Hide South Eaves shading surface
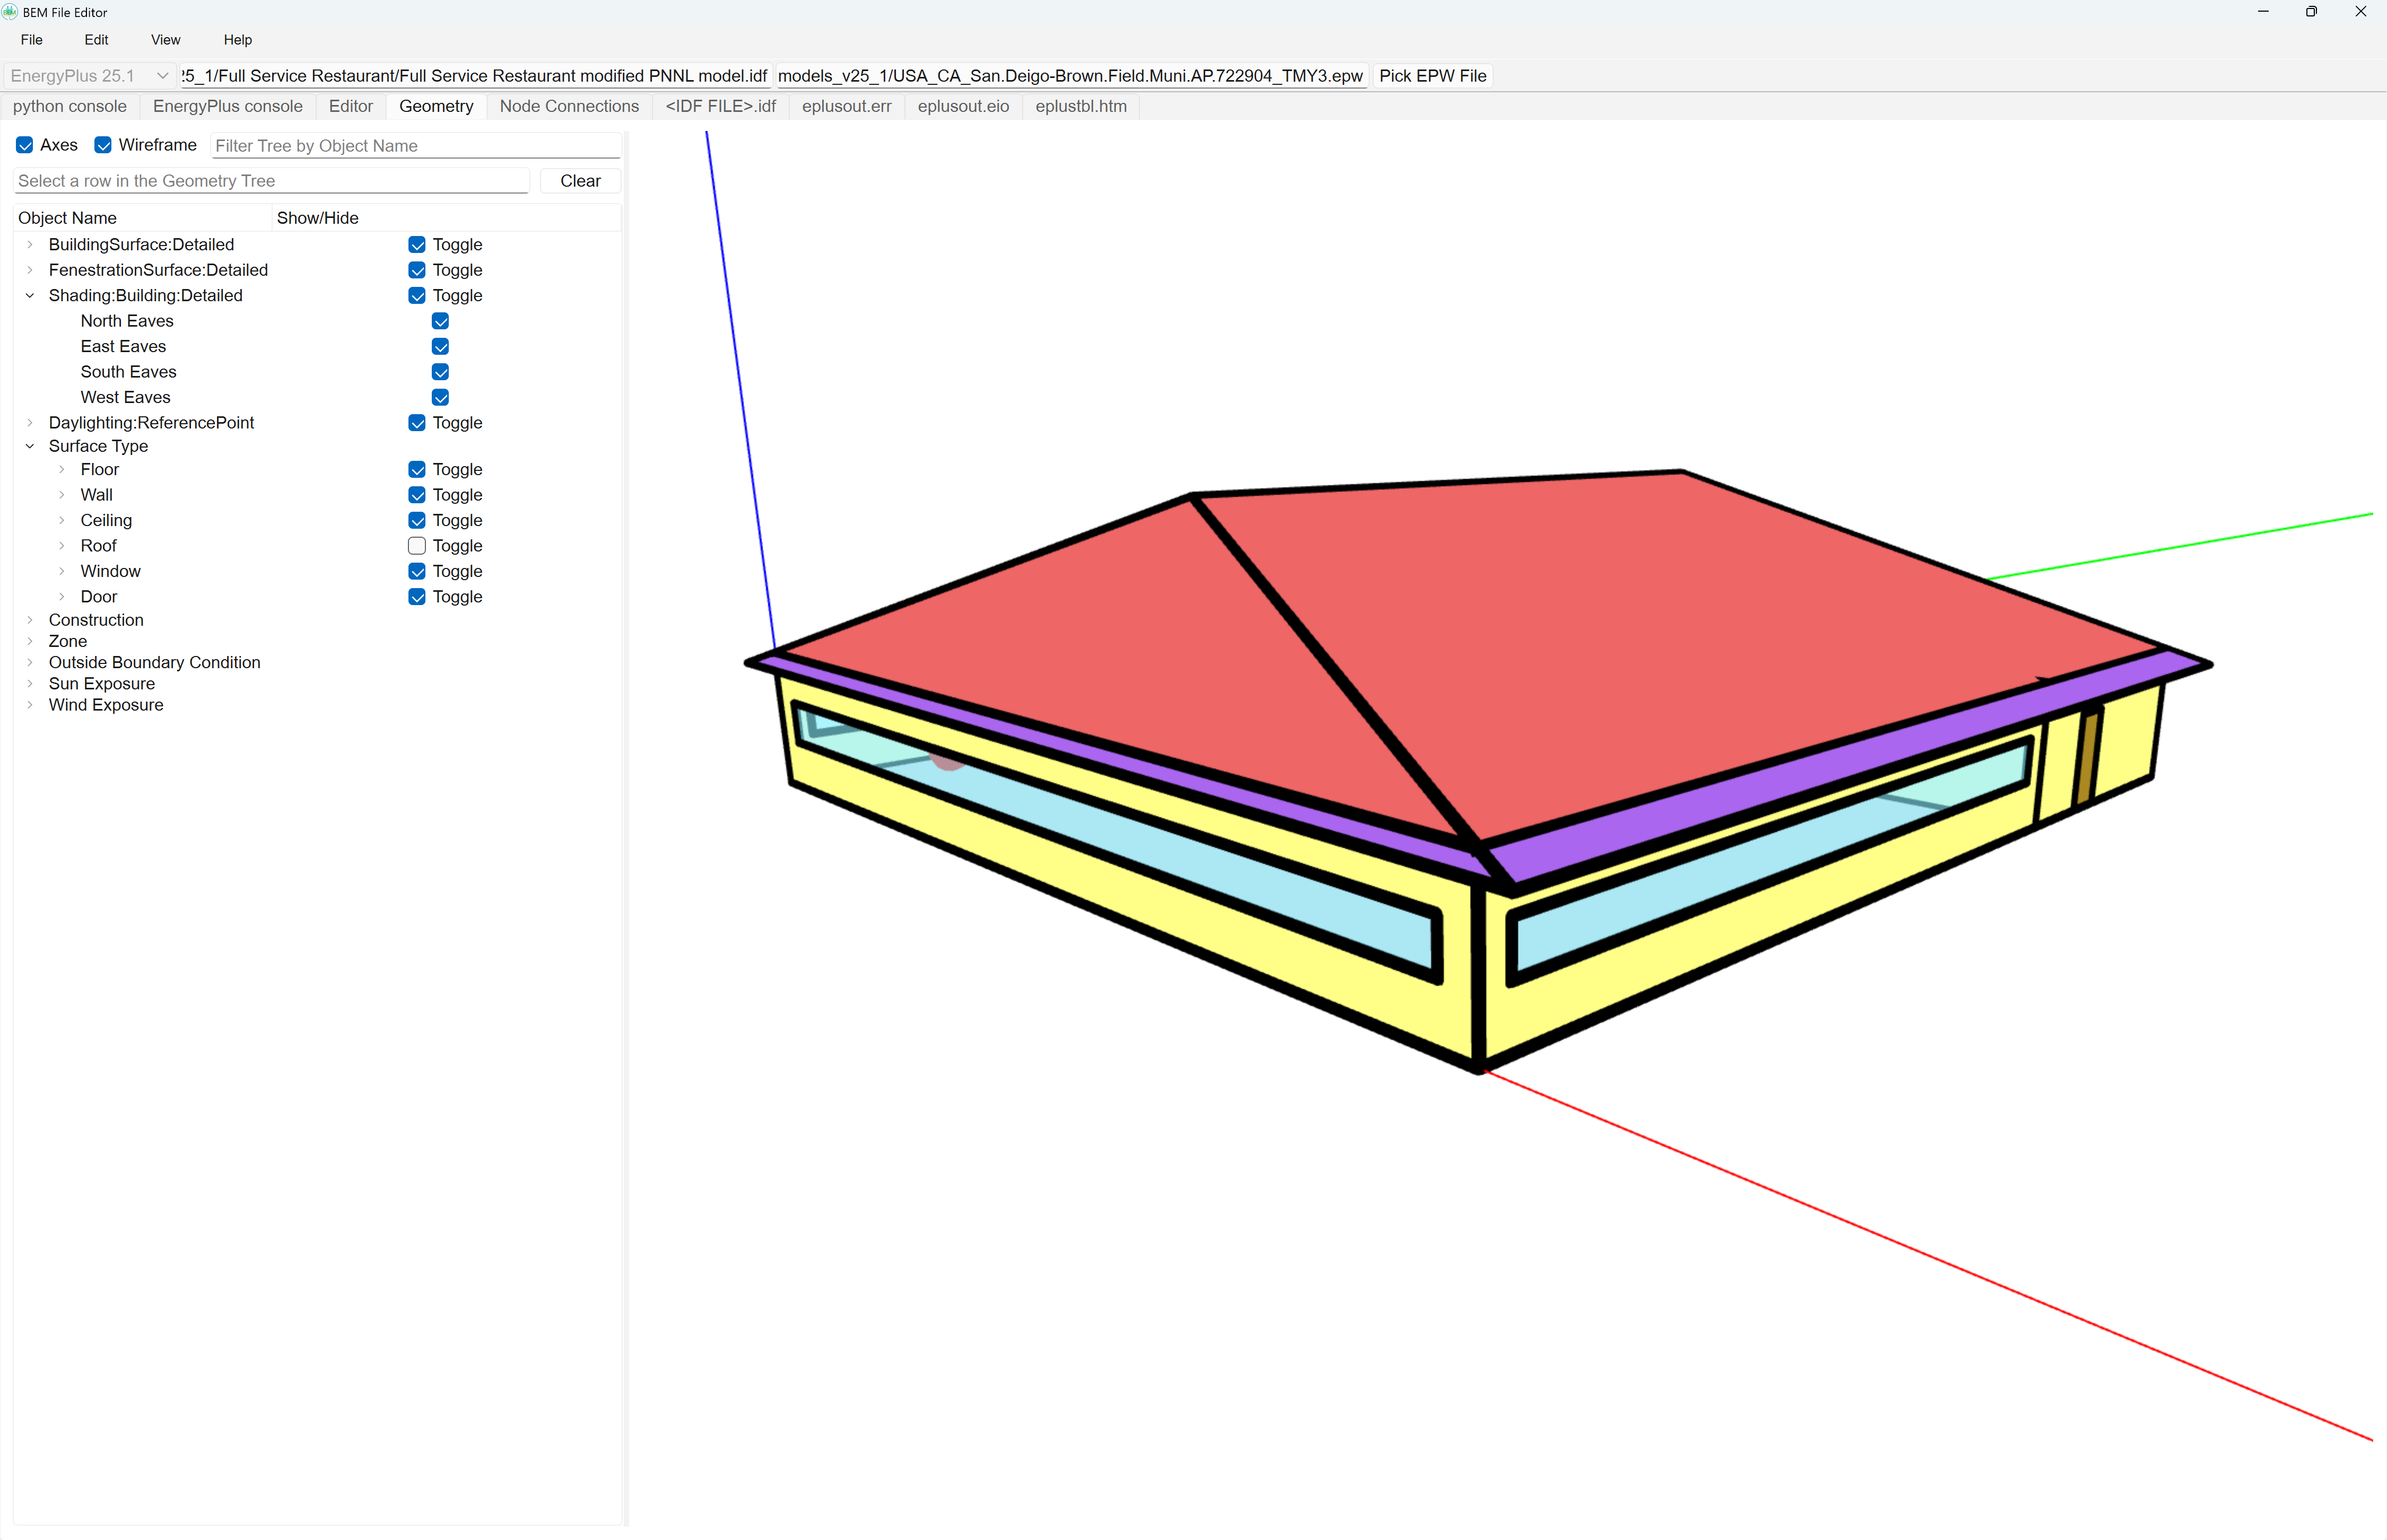Viewport: 2387px width, 1540px height. pyautogui.click(x=440, y=372)
